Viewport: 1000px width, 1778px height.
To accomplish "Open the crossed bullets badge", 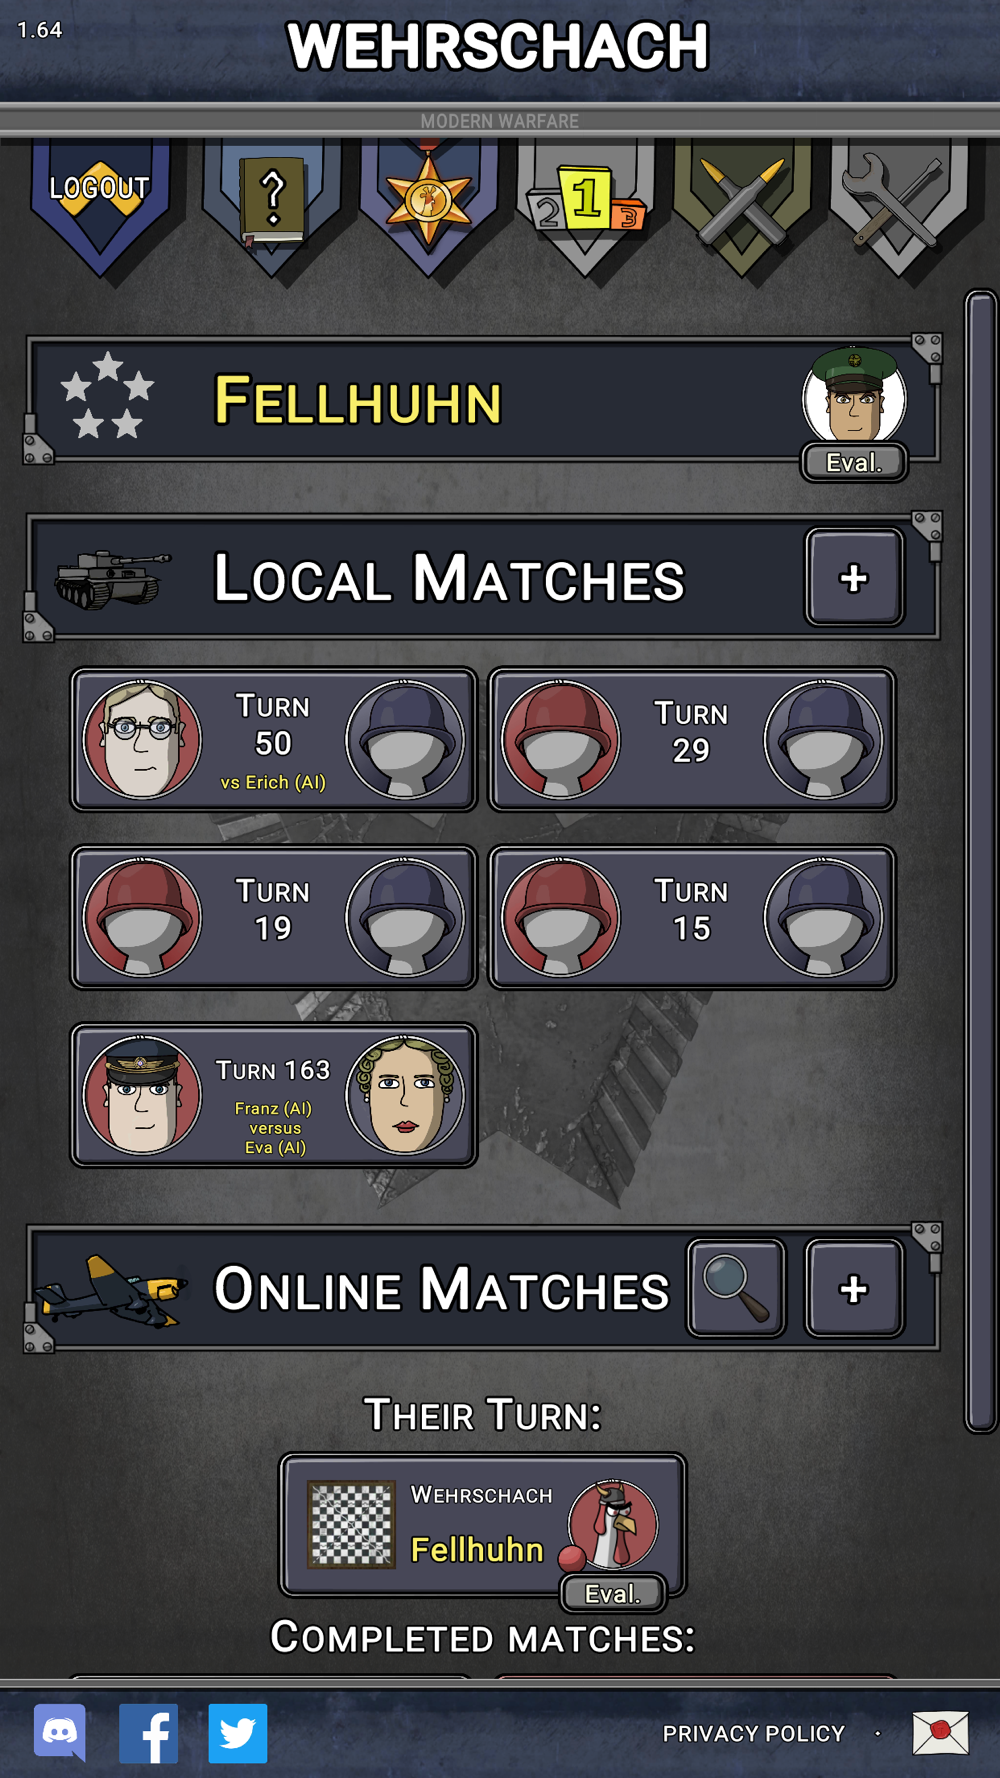I will tap(741, 205).
